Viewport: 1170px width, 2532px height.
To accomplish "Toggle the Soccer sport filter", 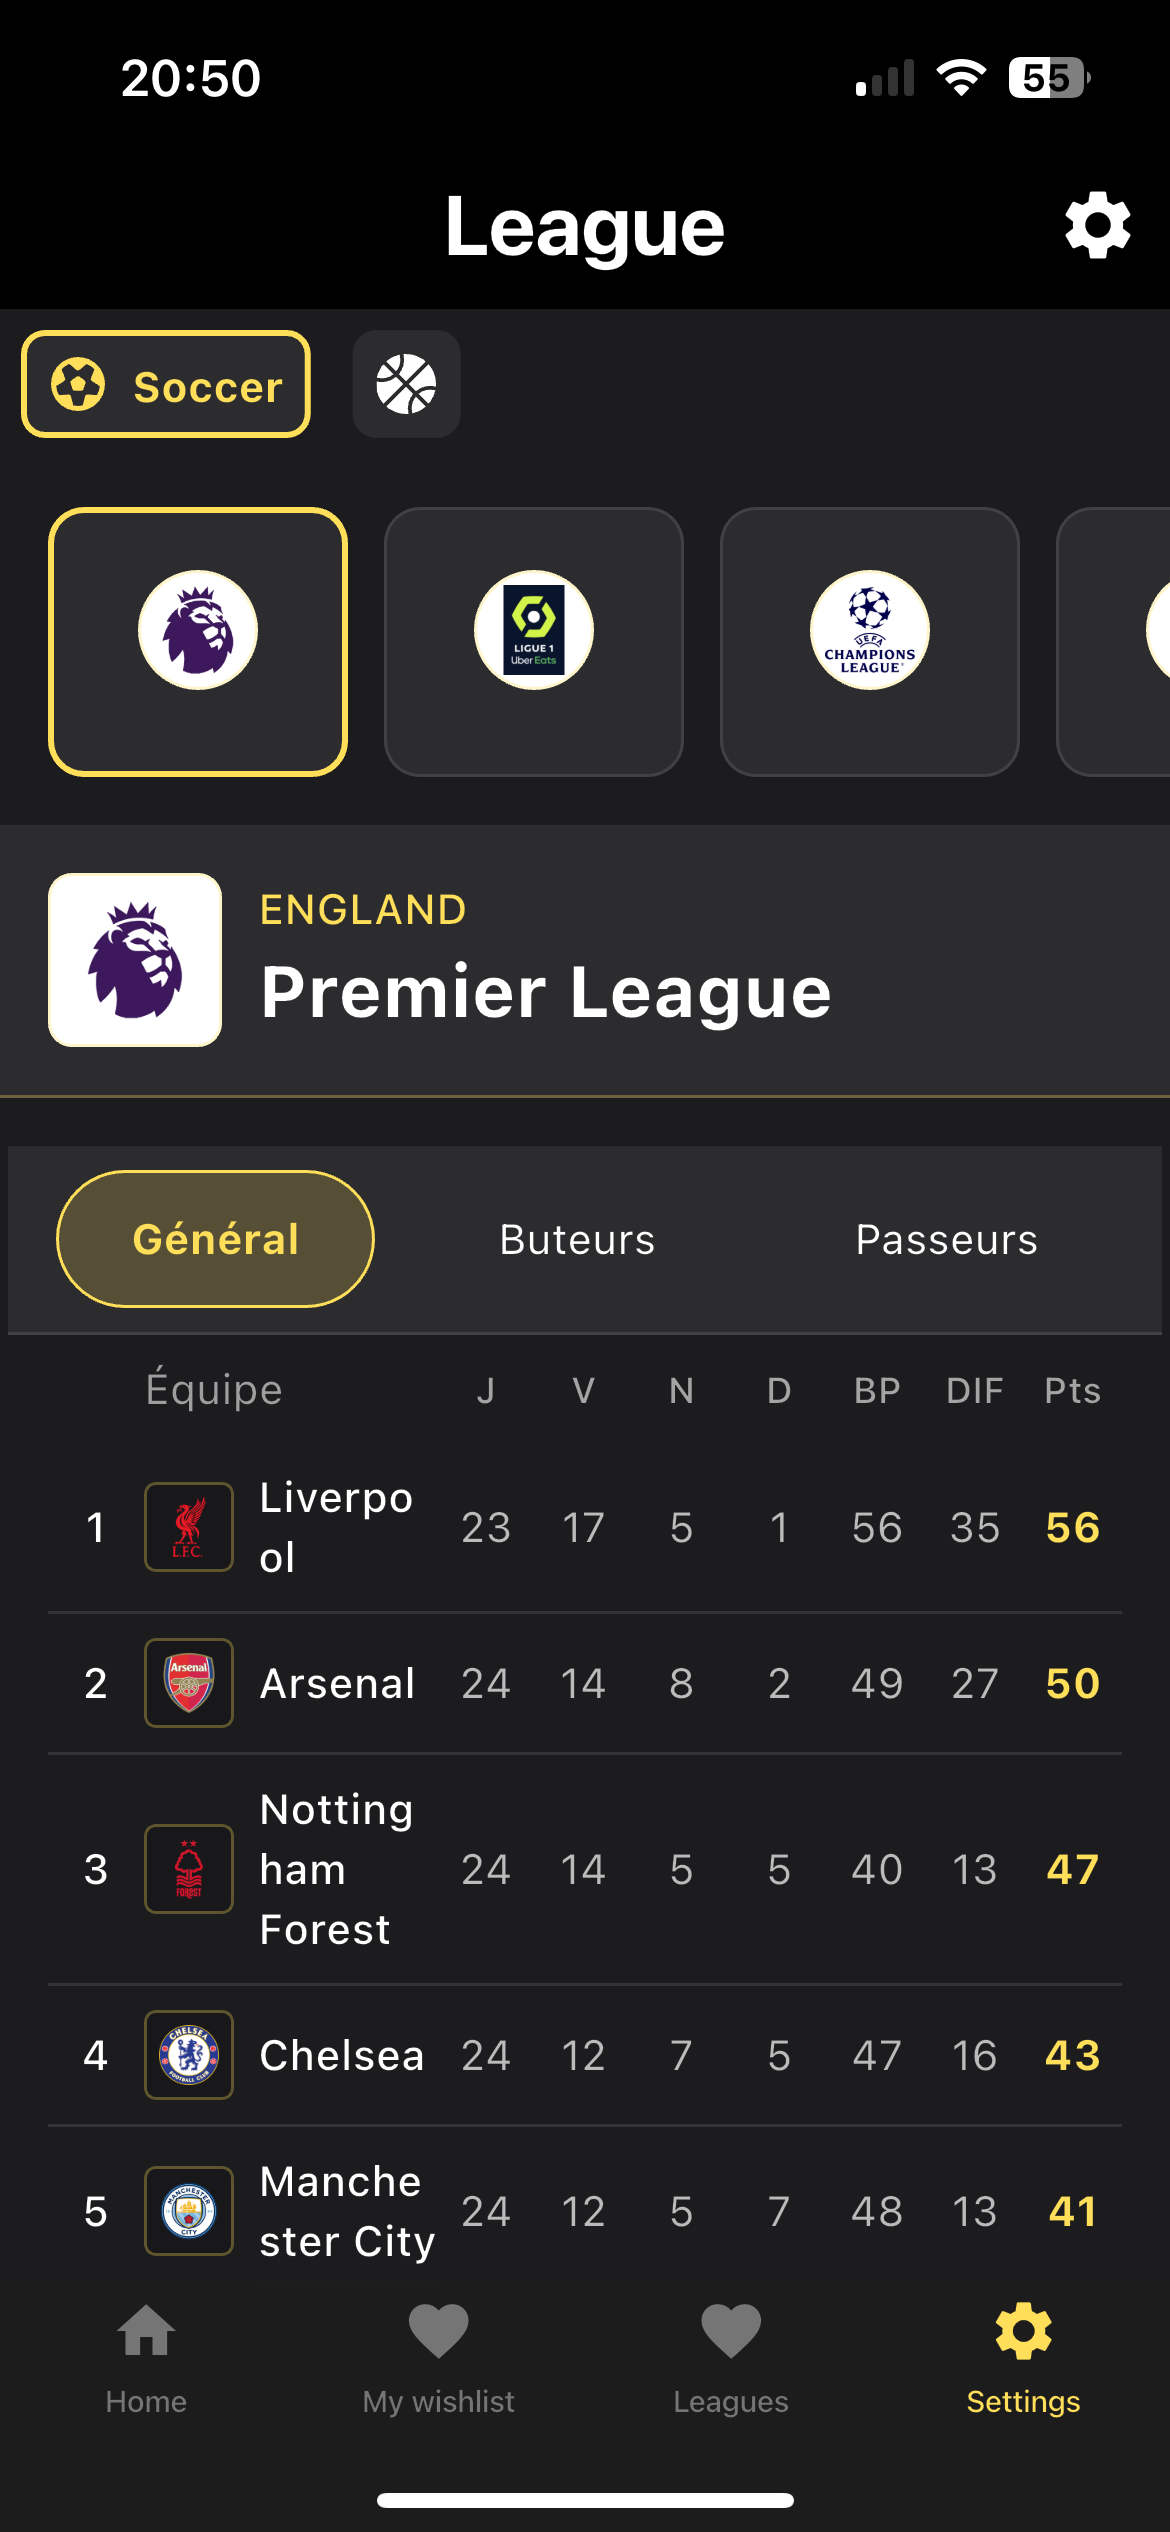I will [166, 385].
